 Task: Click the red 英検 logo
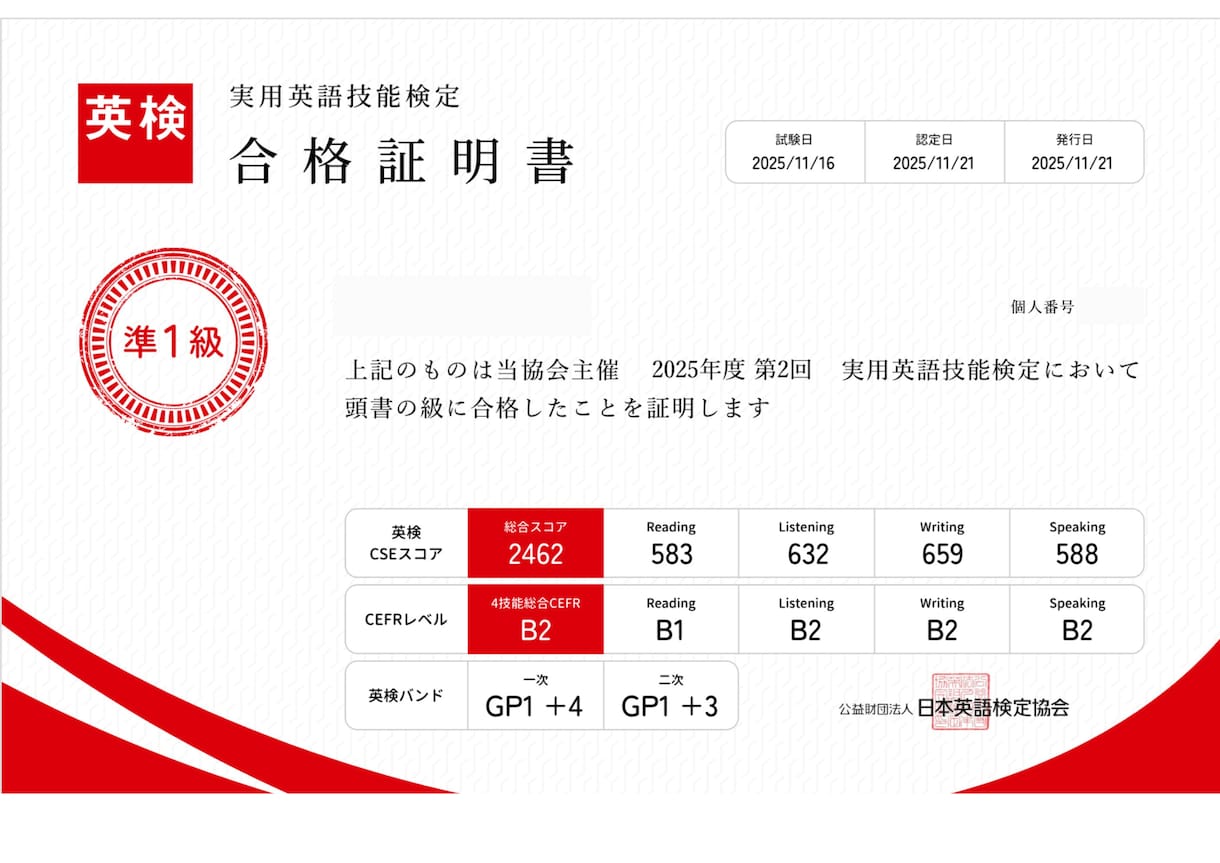coord(135,133)
